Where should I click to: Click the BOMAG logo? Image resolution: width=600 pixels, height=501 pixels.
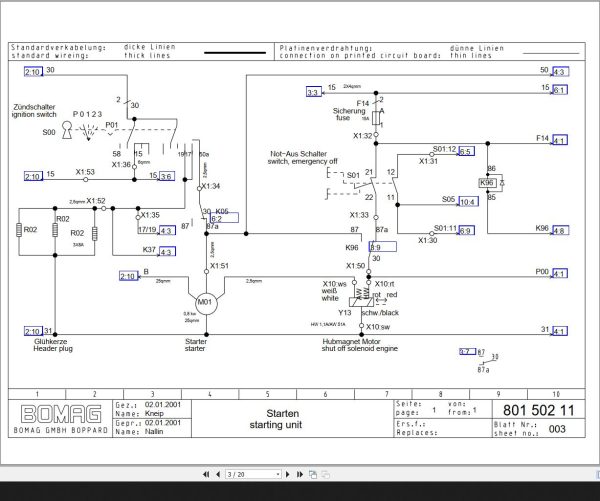pyautogui.click(x=61, y=414)
